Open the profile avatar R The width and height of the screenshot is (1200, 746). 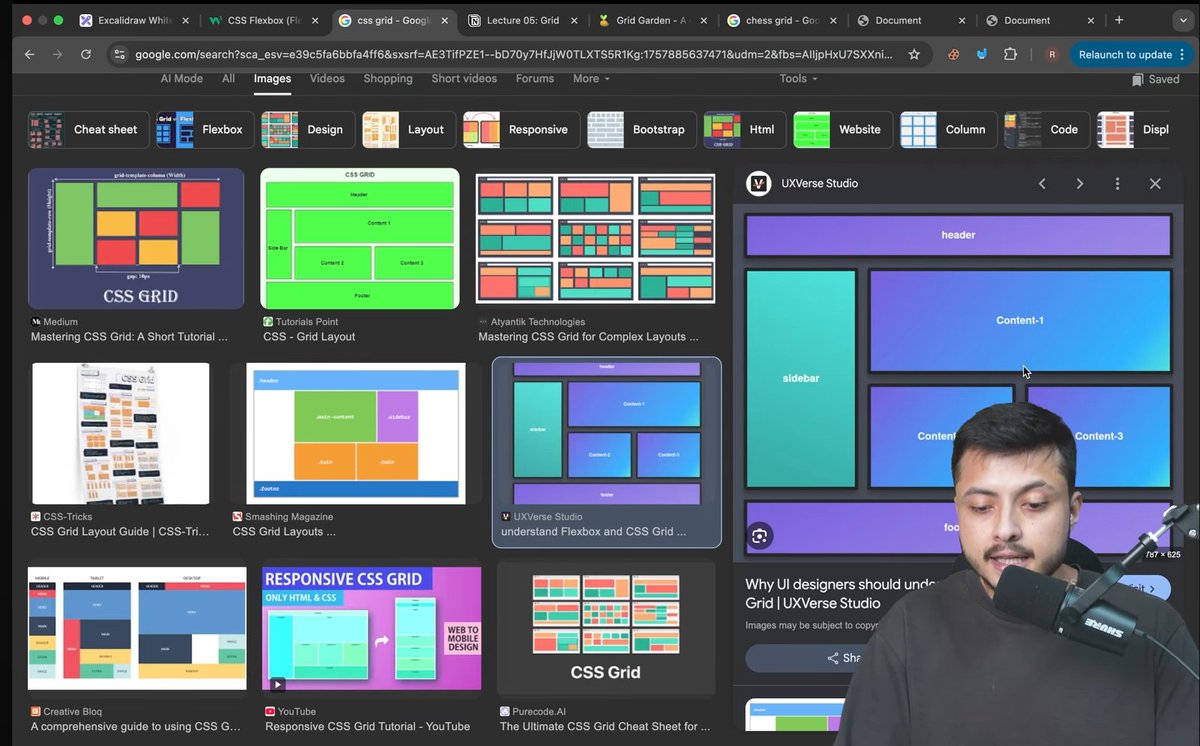point(1051,55)
